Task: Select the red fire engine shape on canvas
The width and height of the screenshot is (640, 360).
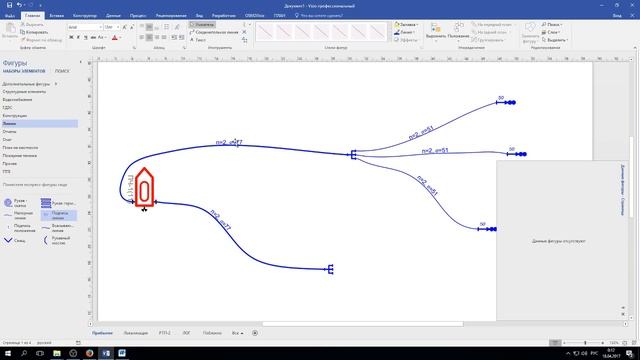Action: click(x=144, y=188)
